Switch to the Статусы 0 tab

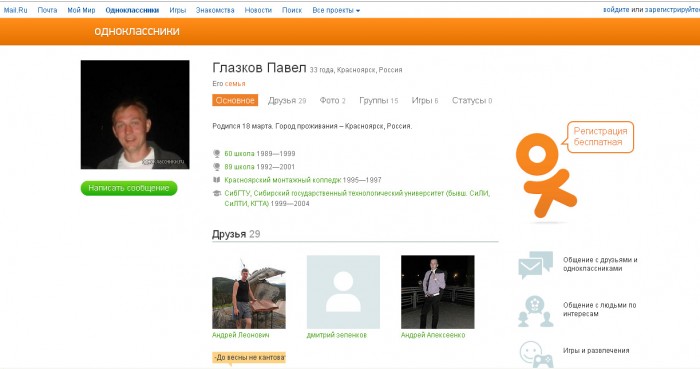[x=472, y=100]
